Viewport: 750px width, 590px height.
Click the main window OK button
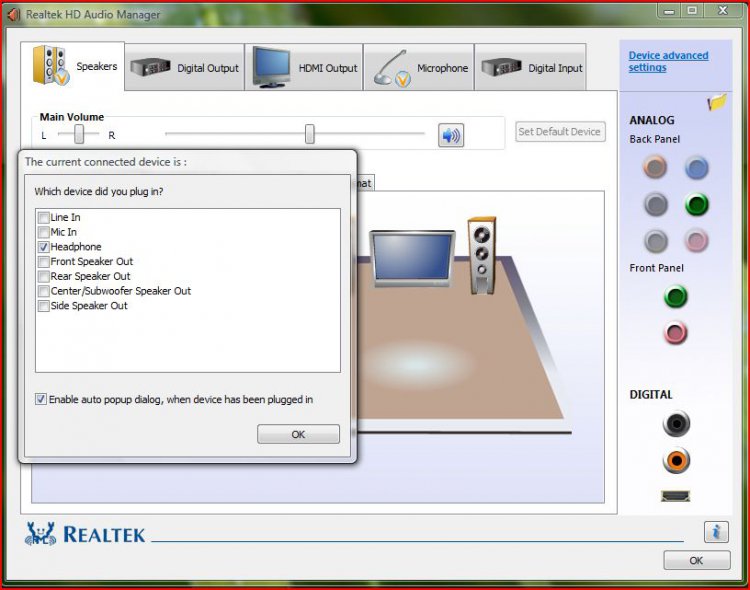tap(697, 560)
